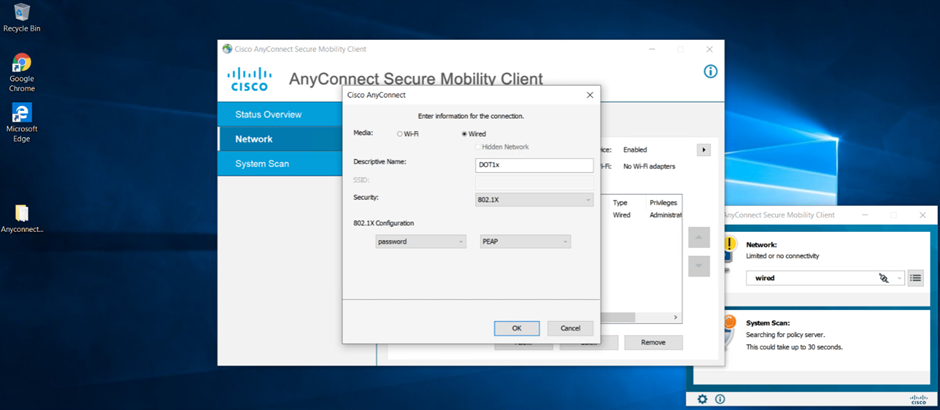
Task: Close the Cisco AnyConnect connection dialog
Action: click(589, 95)
